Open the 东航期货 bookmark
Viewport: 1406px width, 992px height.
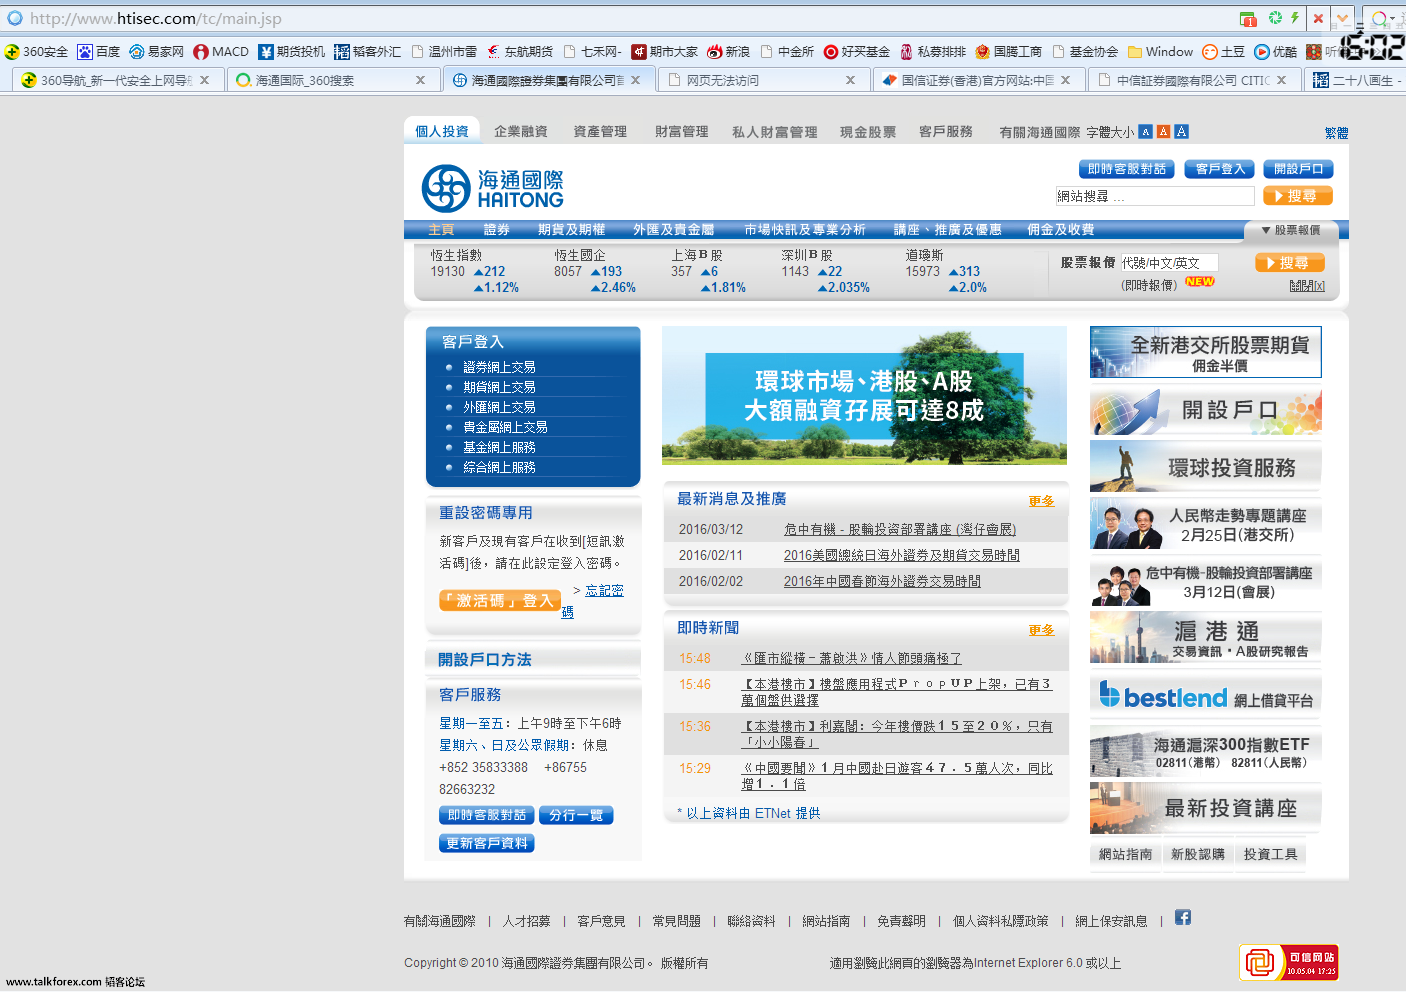tap(520, 52)
